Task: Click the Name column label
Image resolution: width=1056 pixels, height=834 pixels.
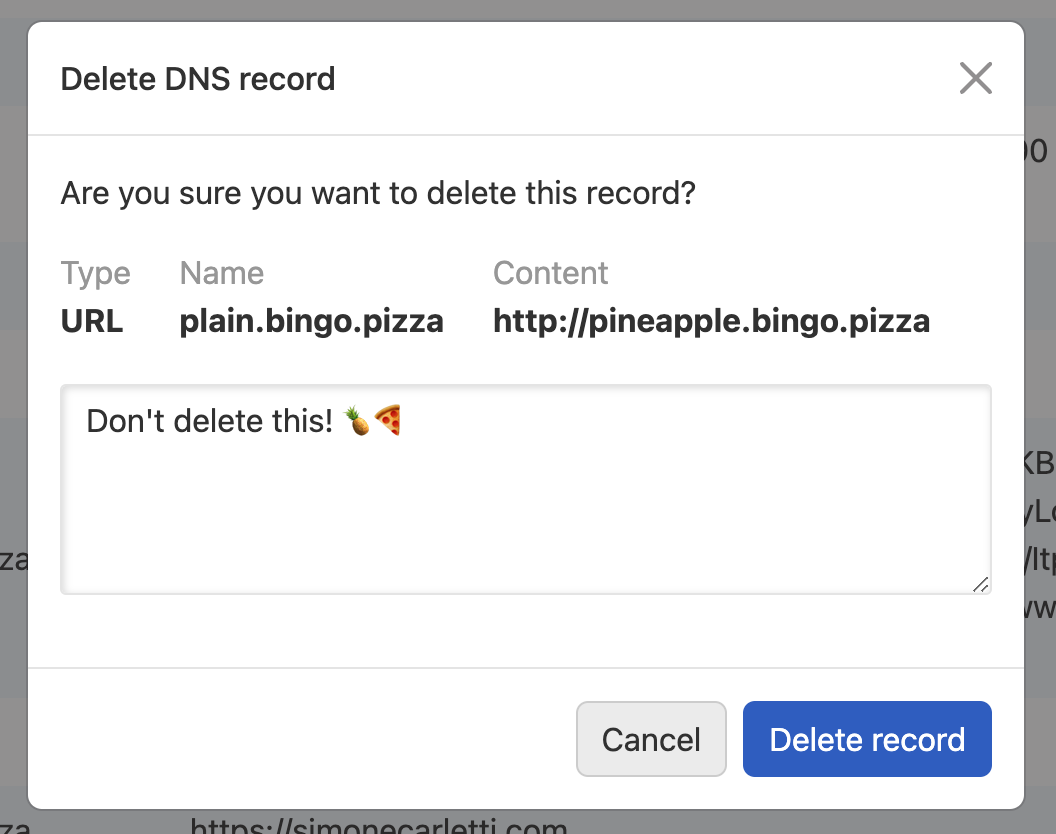Action: (x=221, y=273)
